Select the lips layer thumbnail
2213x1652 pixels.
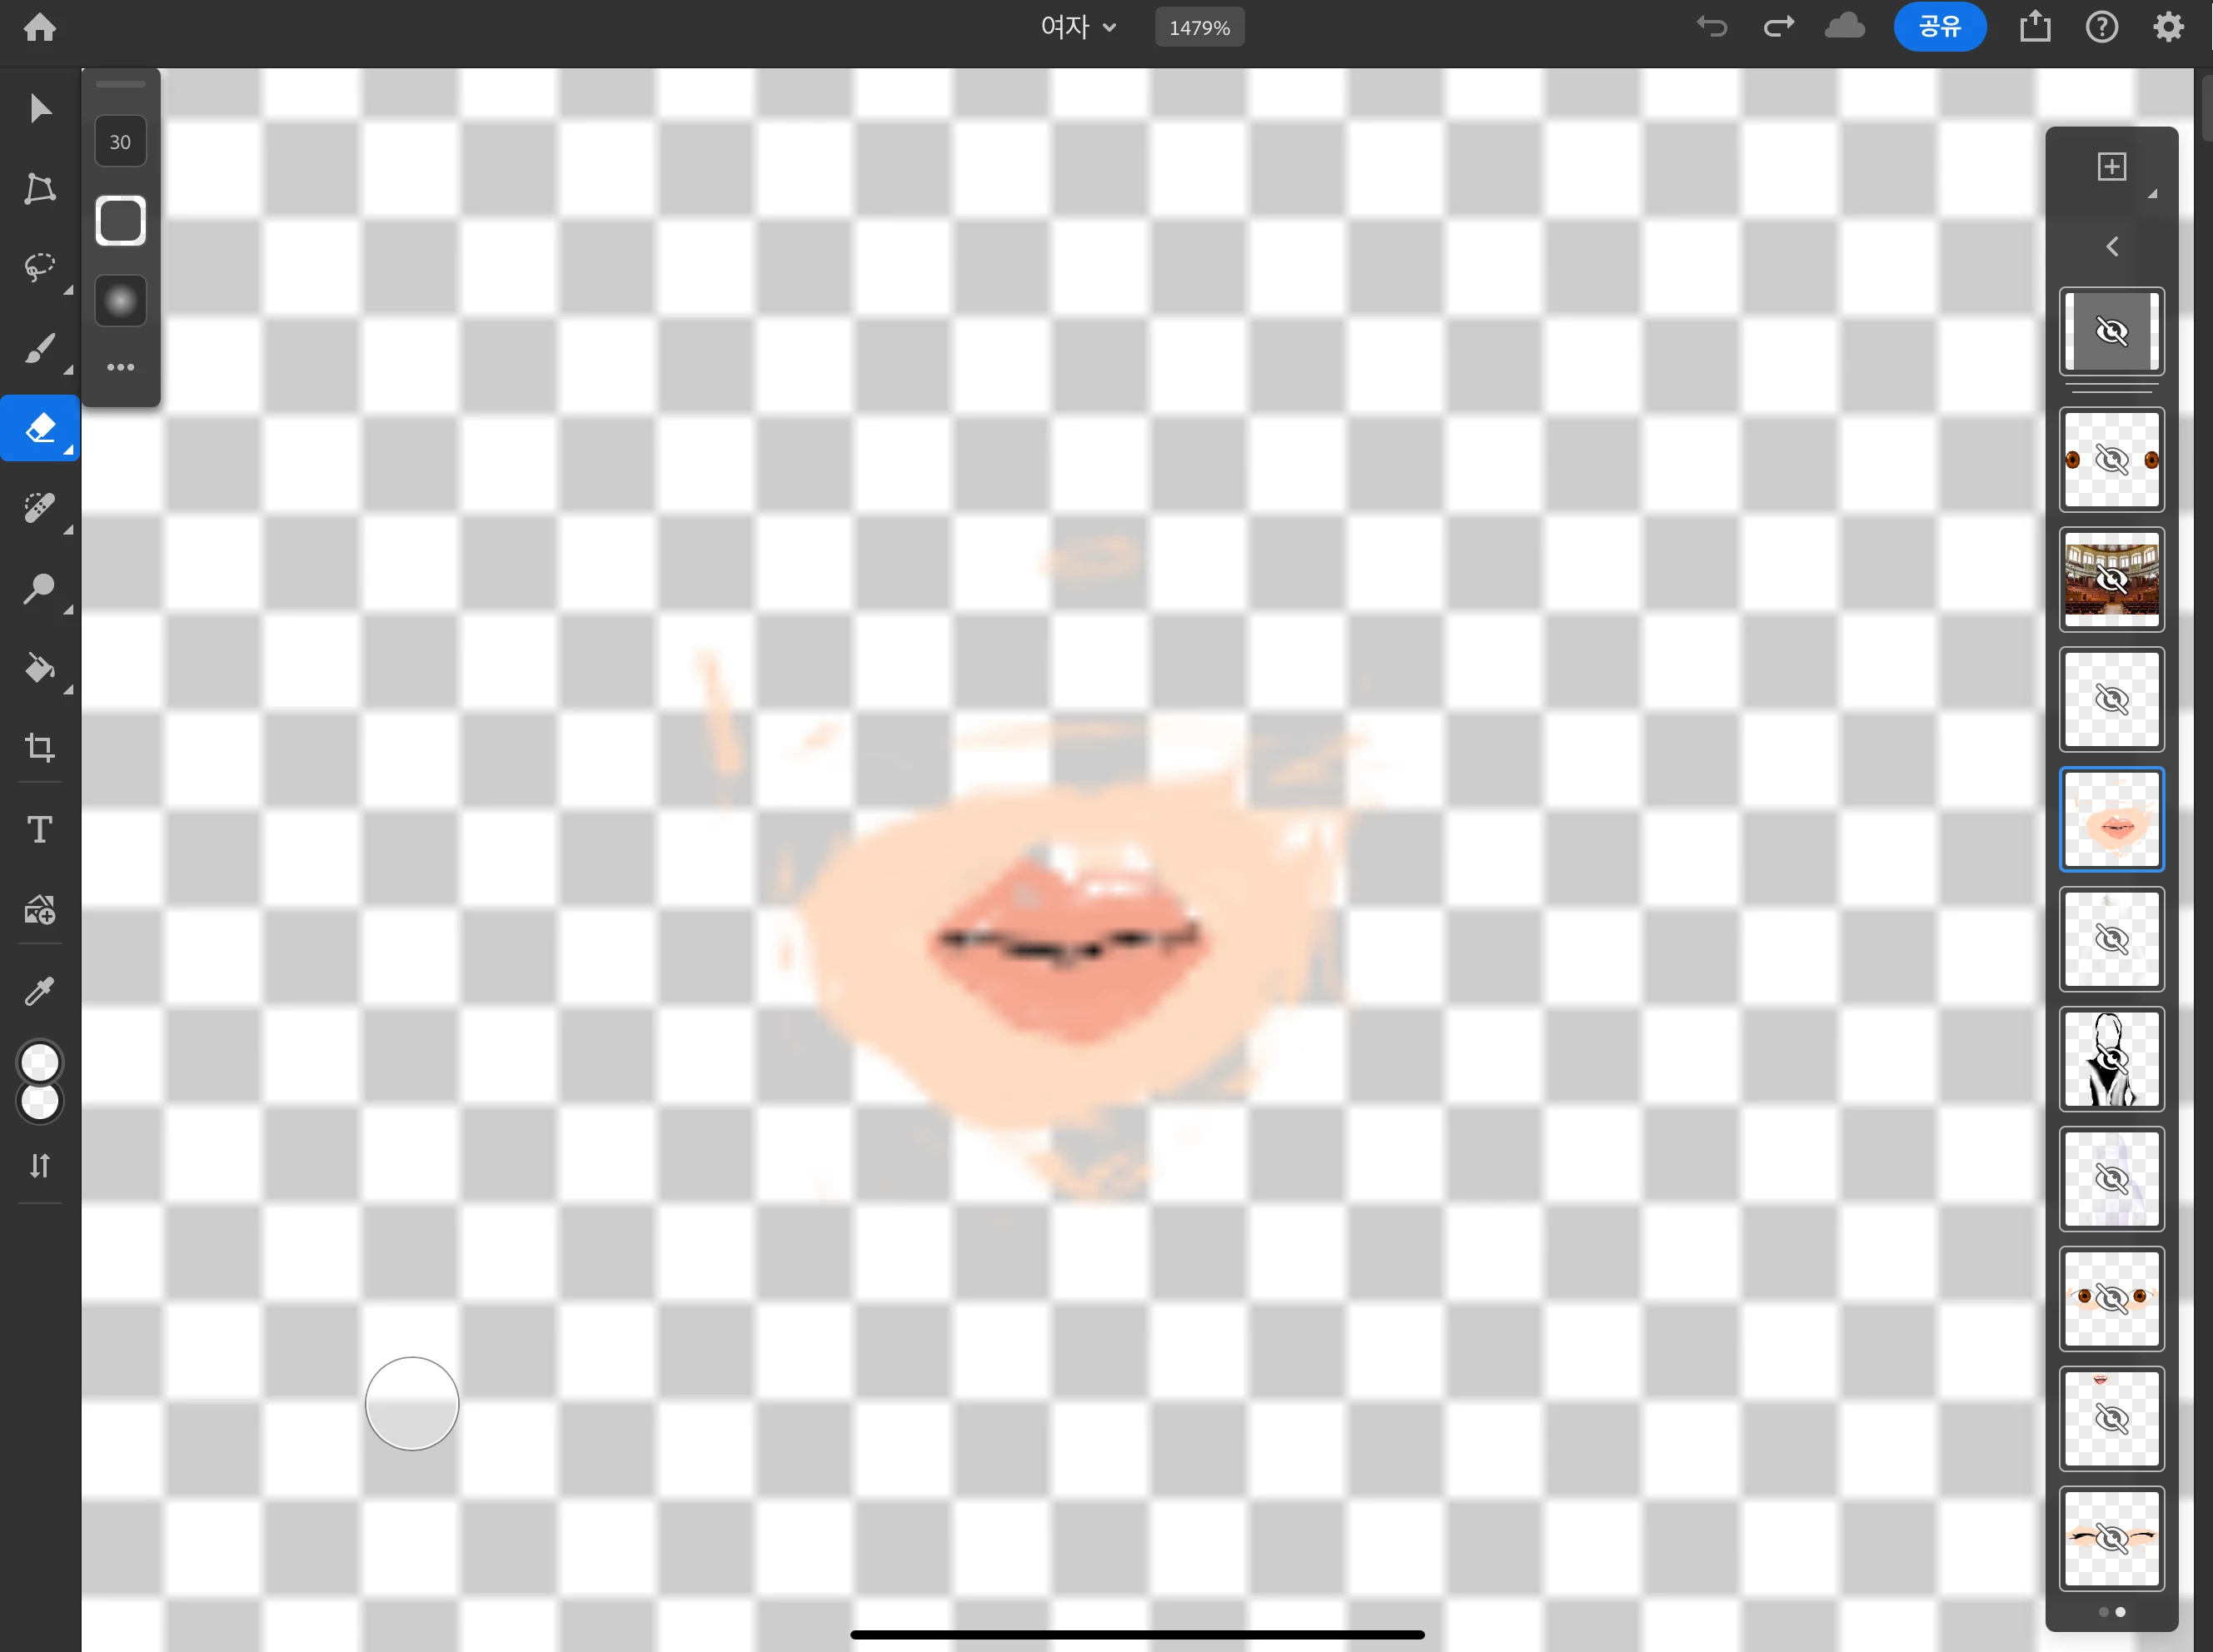[2111, 820]
